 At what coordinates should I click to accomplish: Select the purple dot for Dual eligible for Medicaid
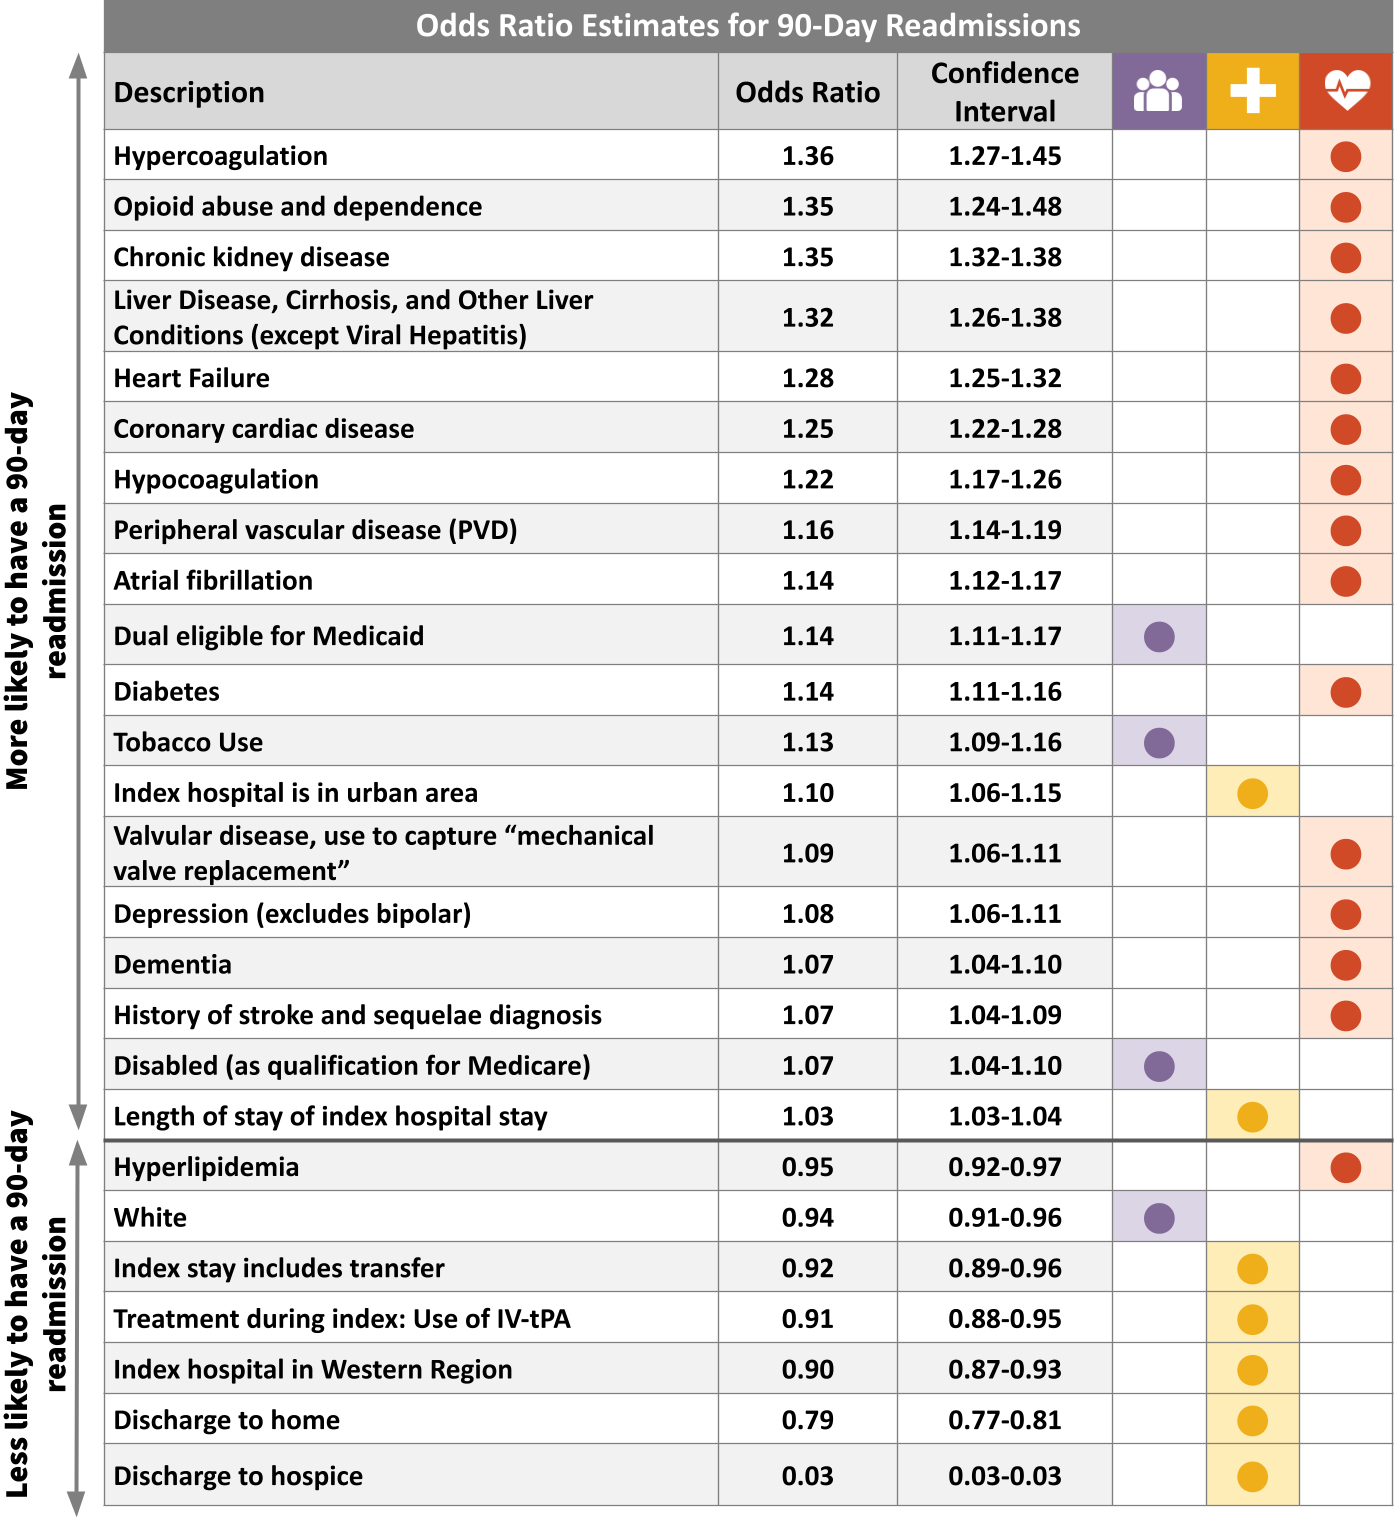[1158, 635]
